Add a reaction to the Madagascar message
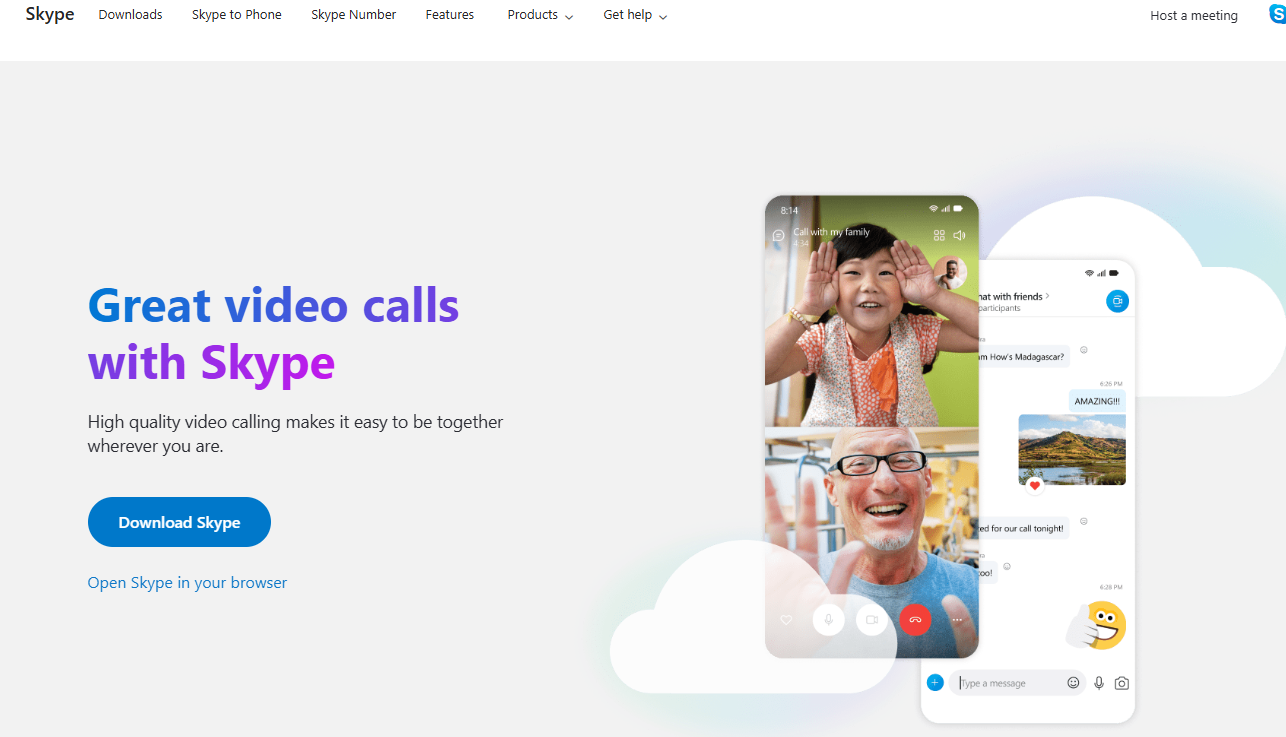1286x737 pixels. tap(1084, 350)
